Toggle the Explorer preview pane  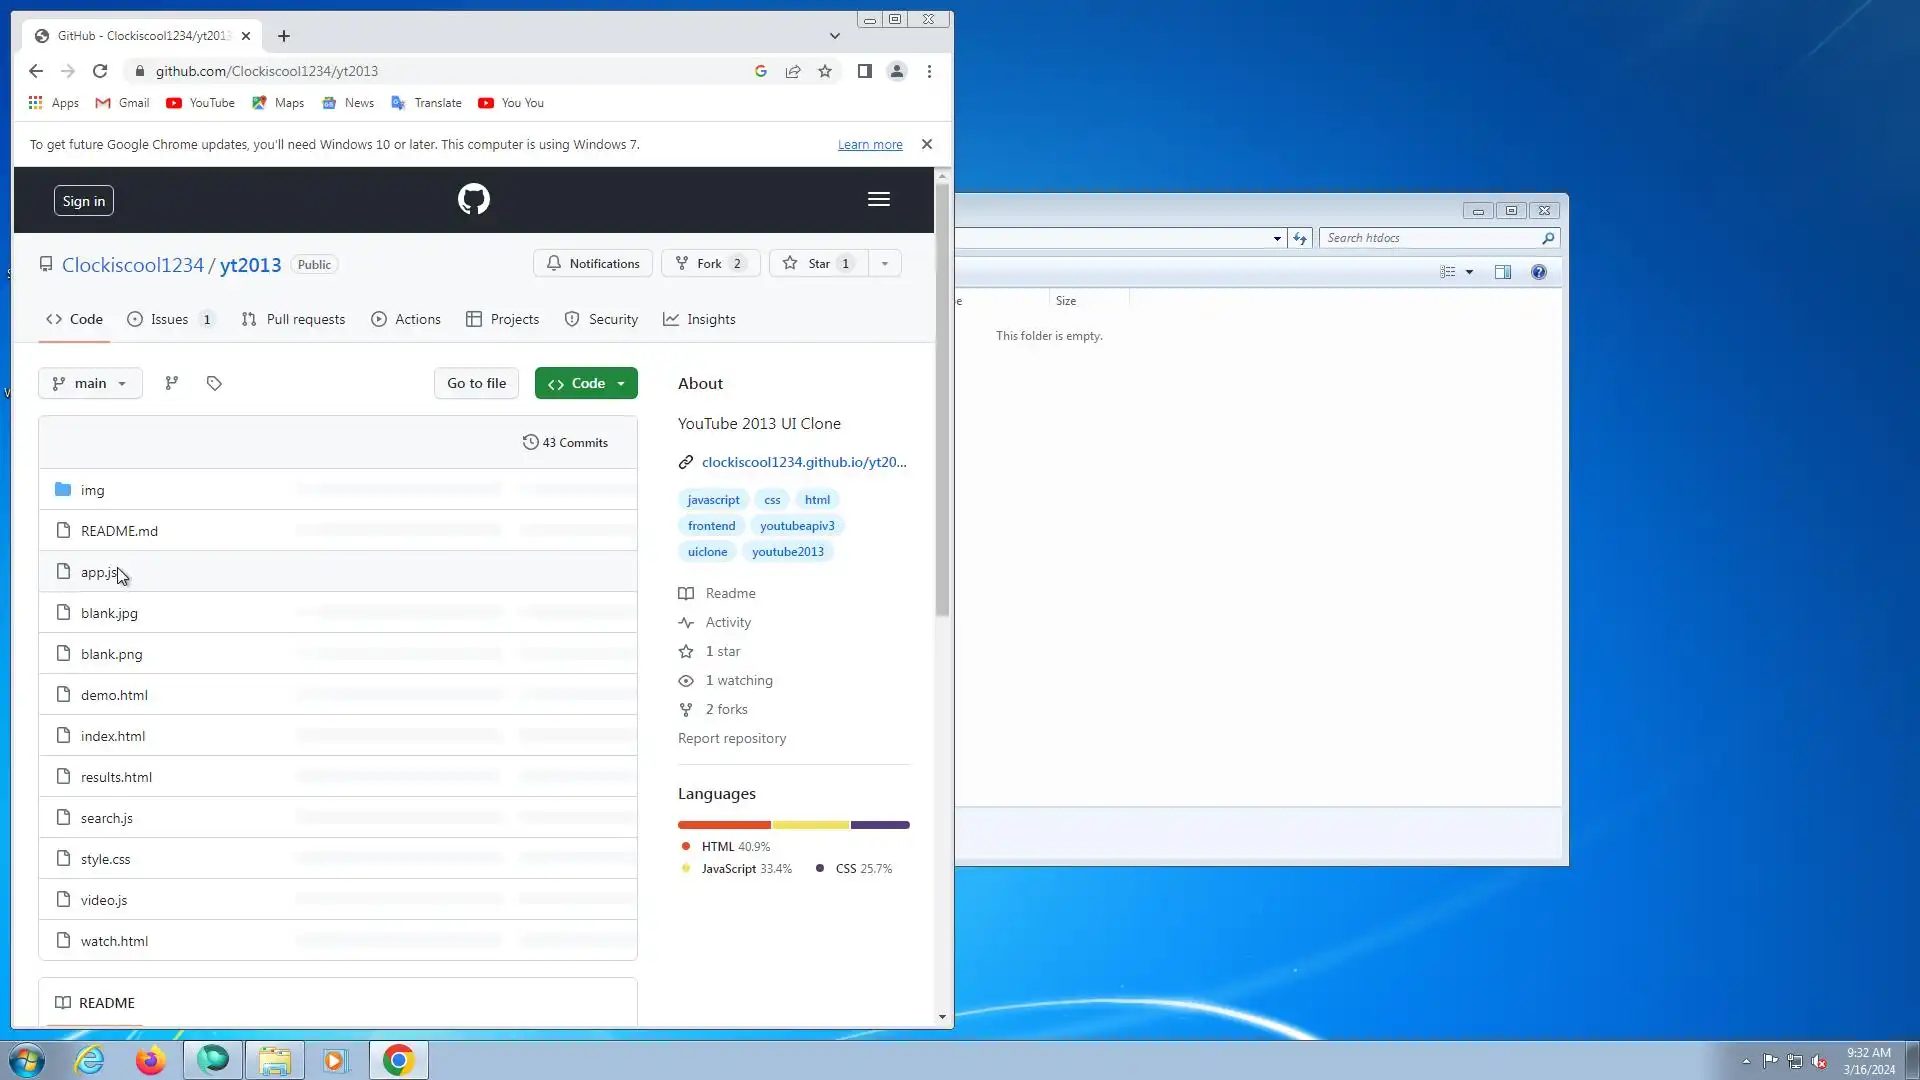(x=1502, y=272)
